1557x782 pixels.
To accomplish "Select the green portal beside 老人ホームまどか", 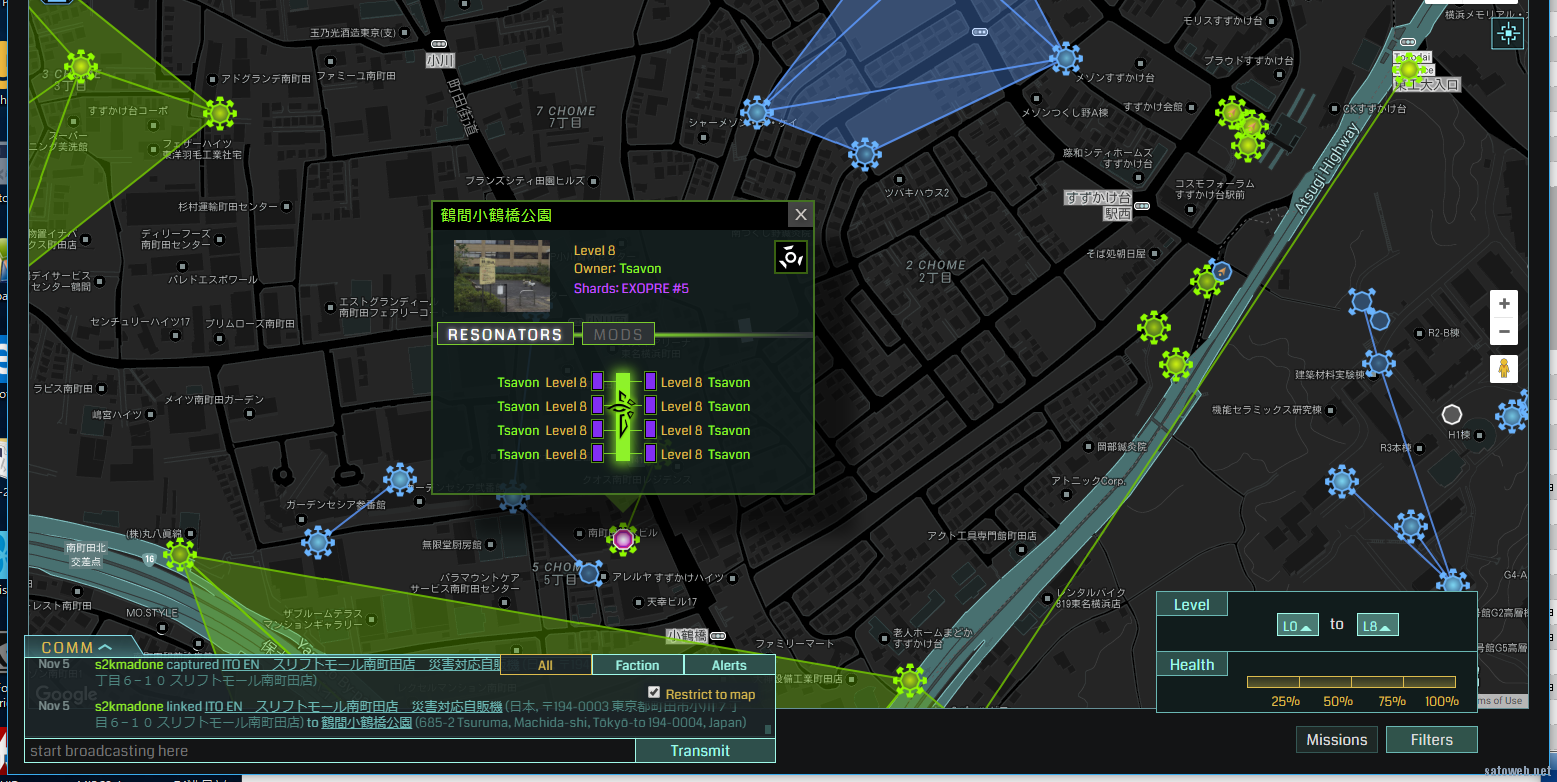I will coord(909,681).
